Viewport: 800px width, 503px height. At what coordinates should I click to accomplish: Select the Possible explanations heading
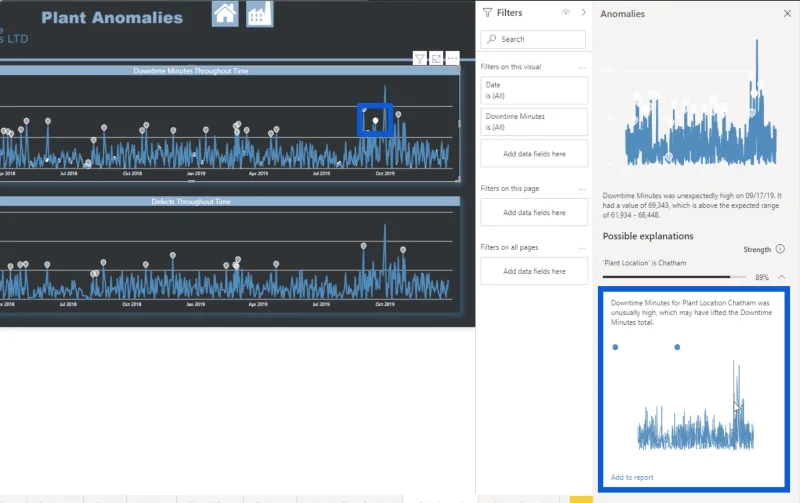tap(648, 236)
